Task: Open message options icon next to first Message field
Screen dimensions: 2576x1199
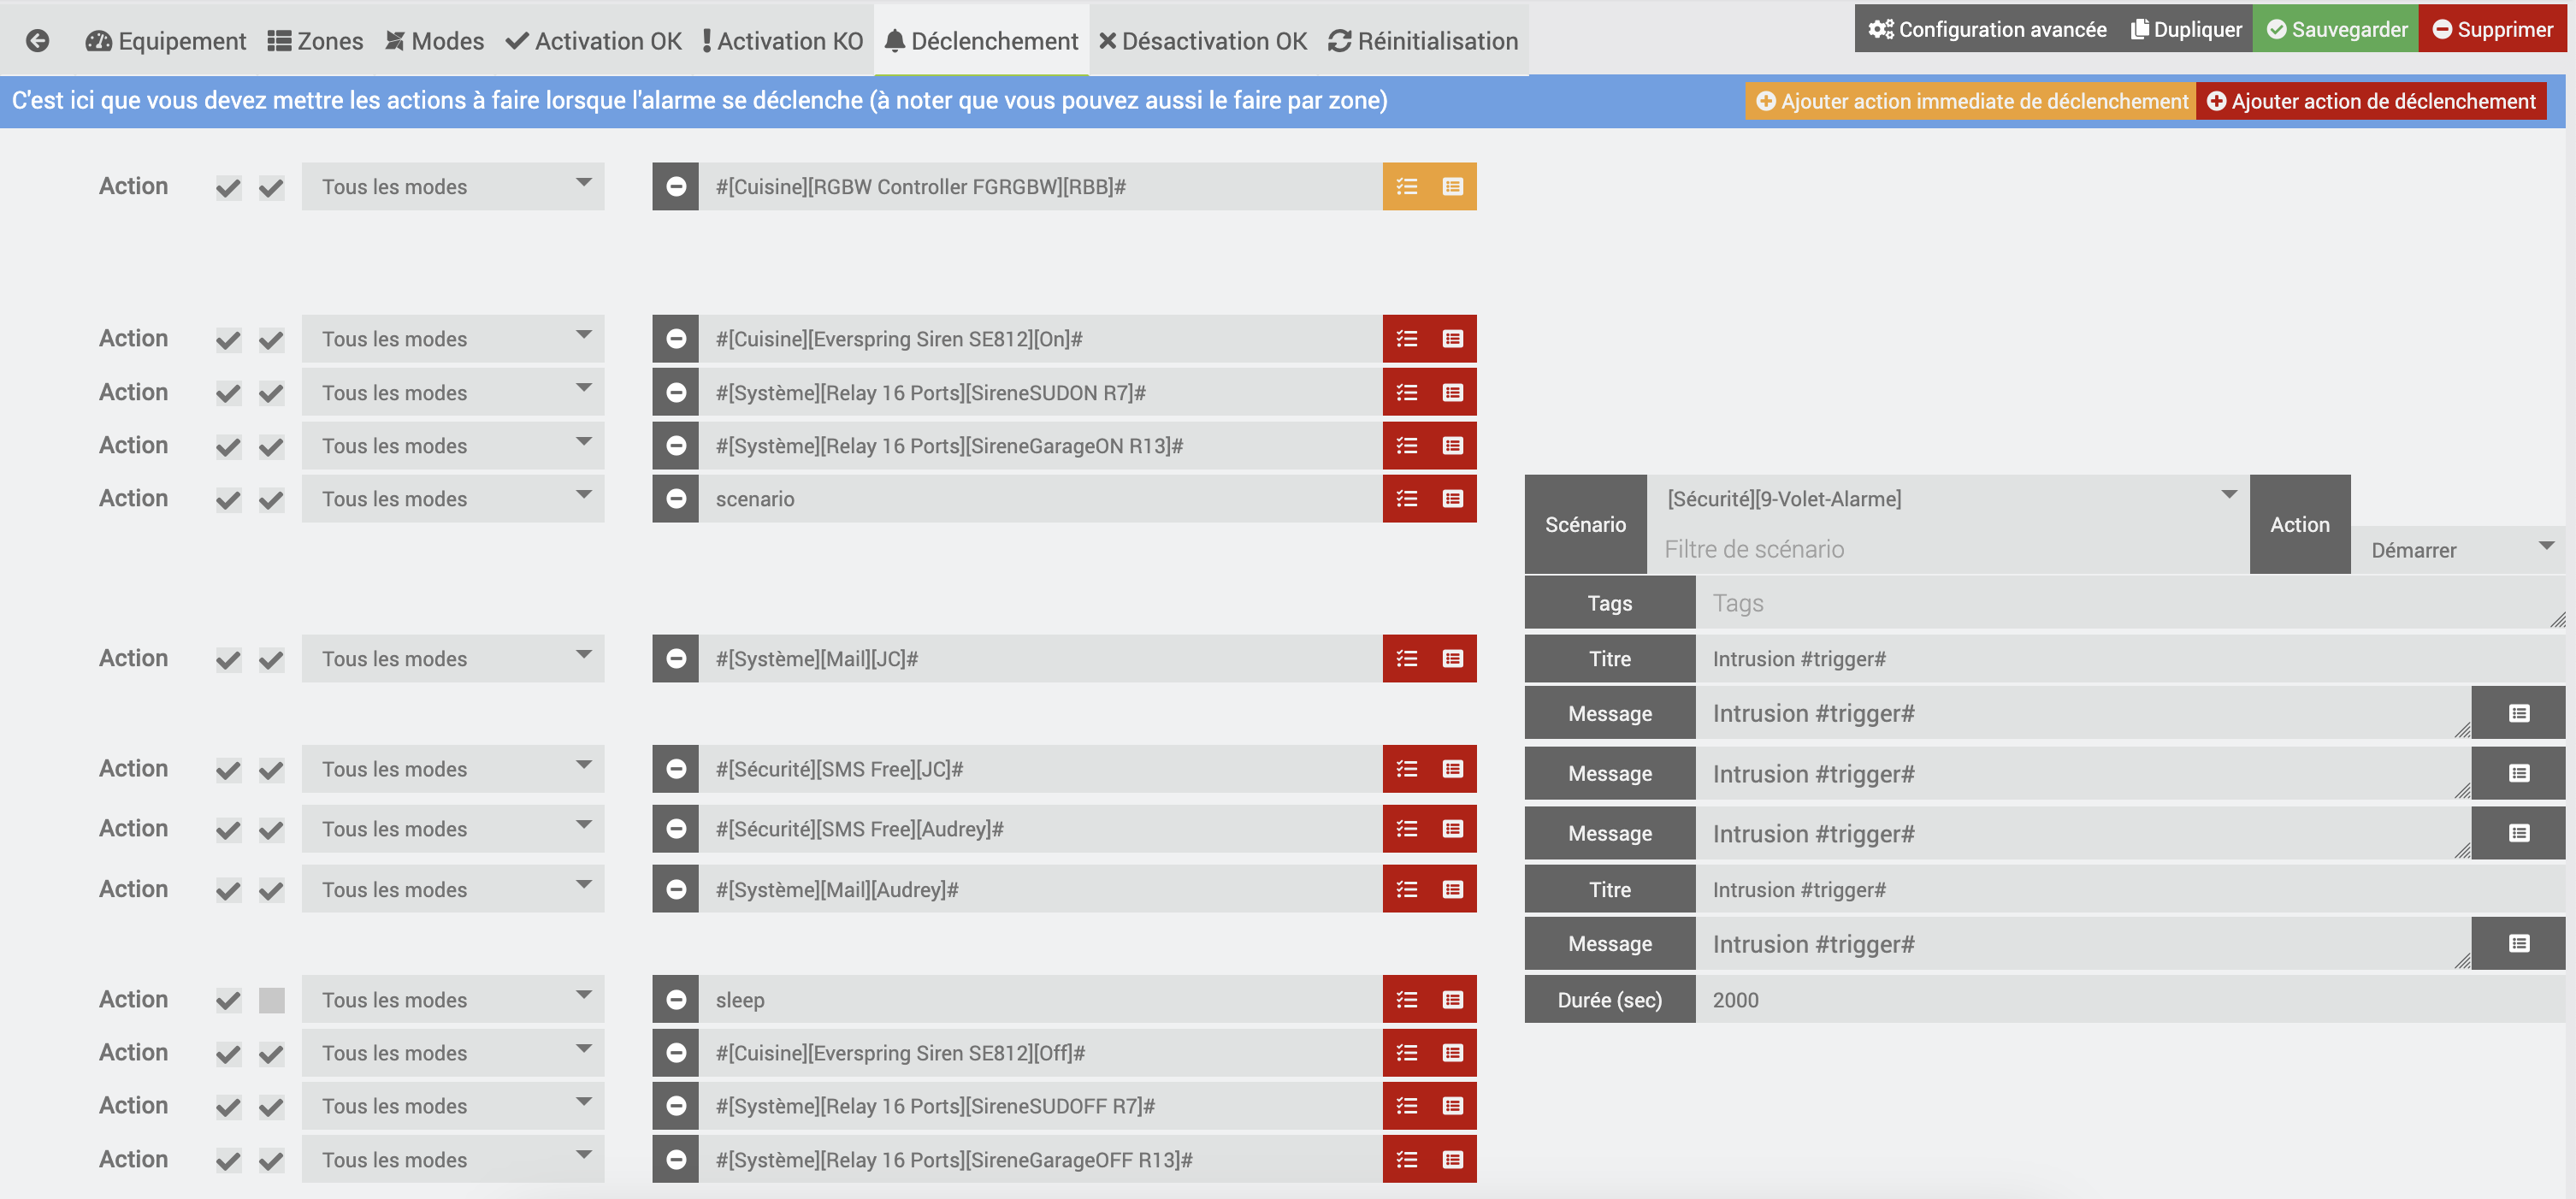Action: coord(2518,713)
